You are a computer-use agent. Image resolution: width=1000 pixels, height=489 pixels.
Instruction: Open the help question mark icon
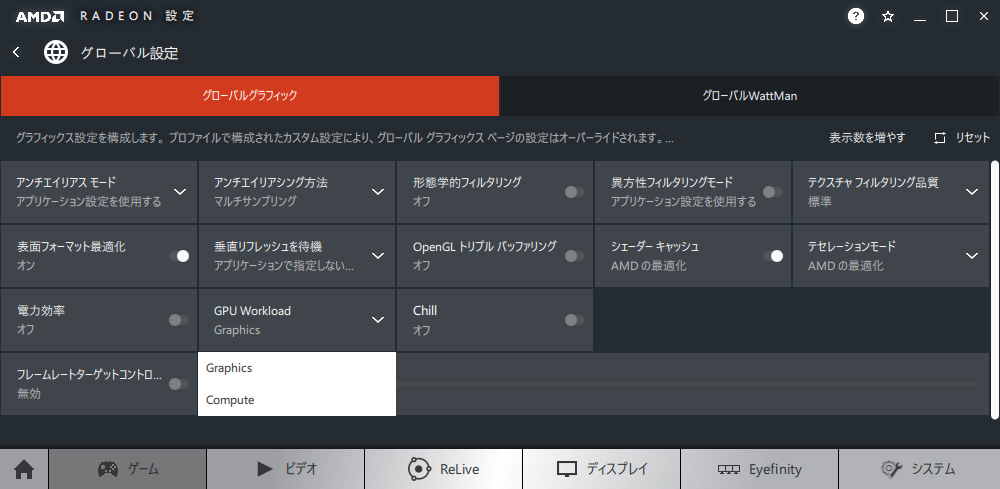click(x=855, y=17)
